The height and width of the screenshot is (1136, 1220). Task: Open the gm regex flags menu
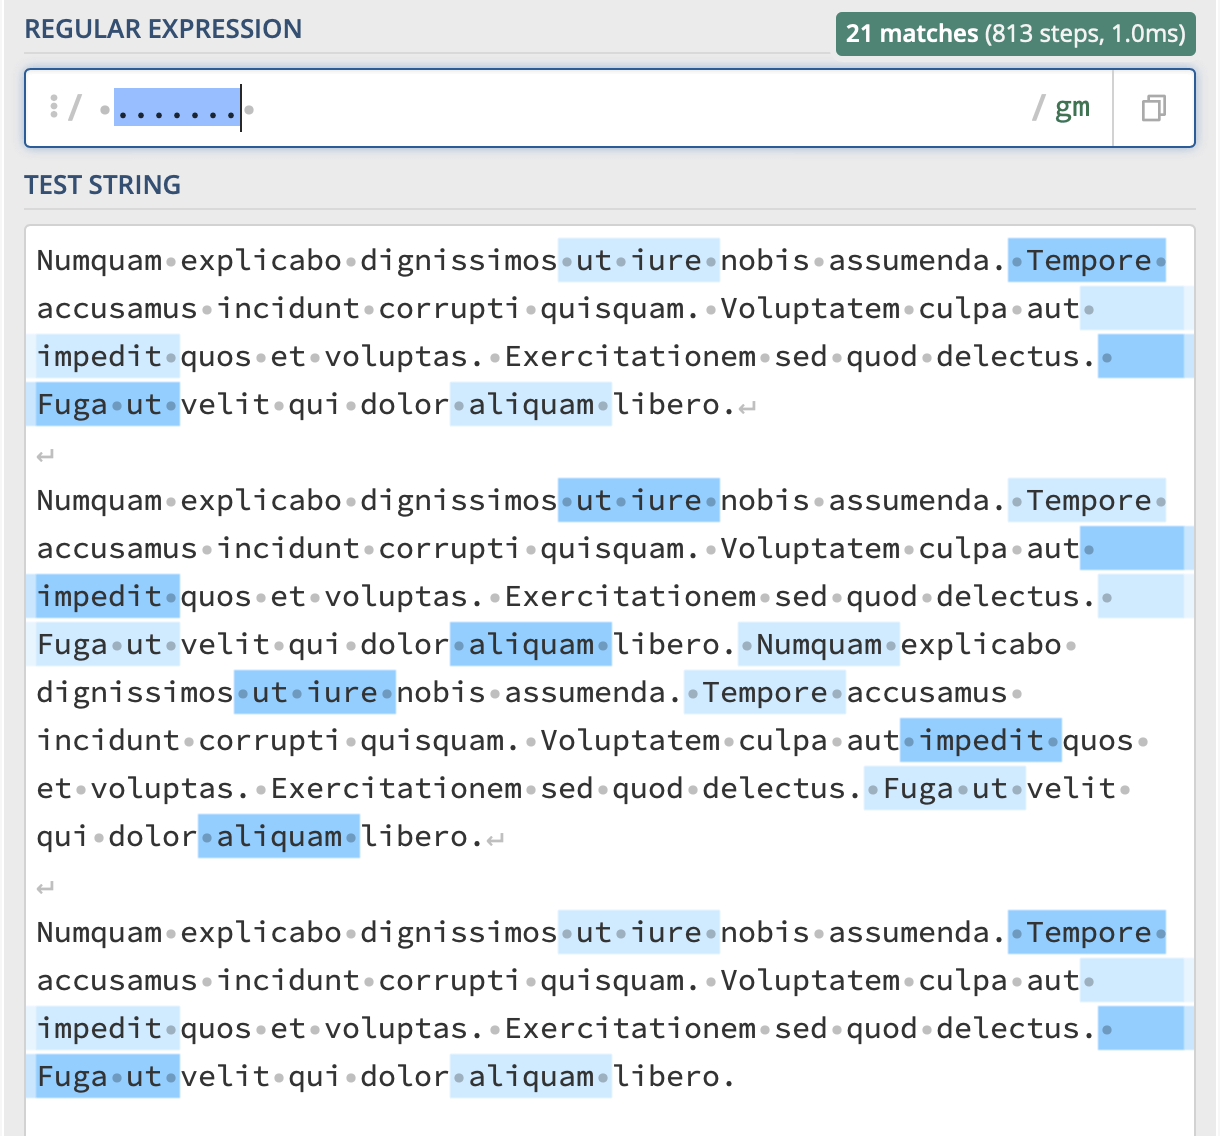click(x=1072, y=107)
